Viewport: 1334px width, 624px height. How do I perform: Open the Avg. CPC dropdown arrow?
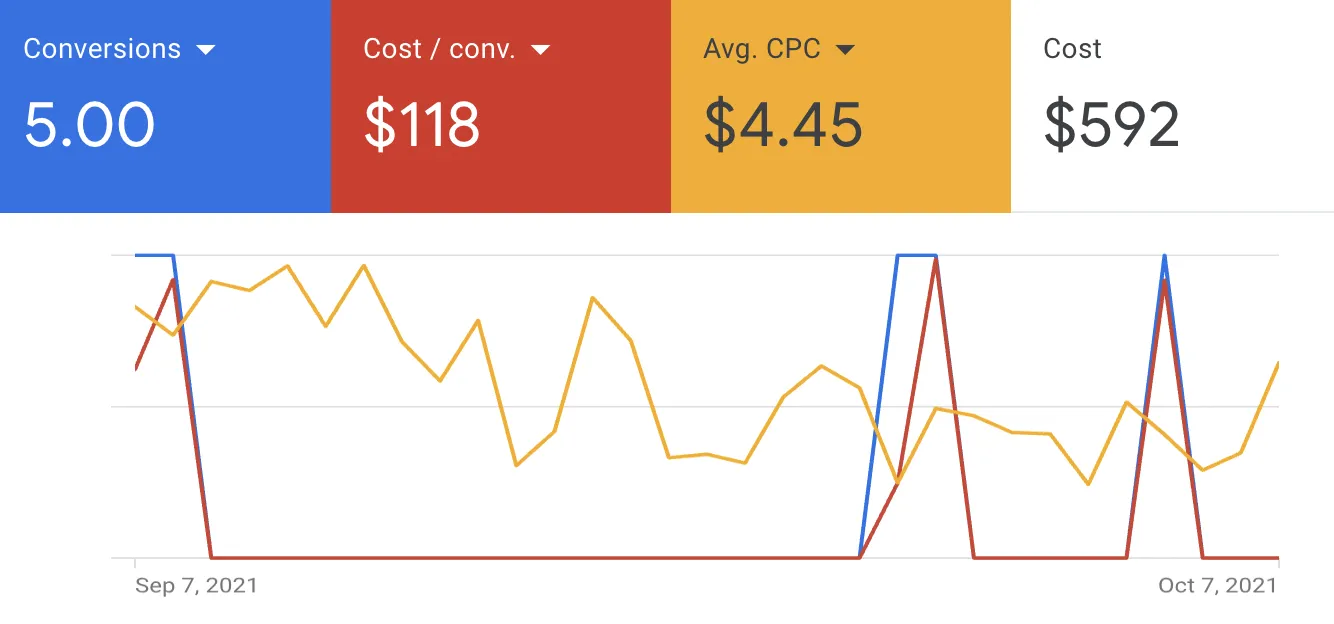(845, 50)
